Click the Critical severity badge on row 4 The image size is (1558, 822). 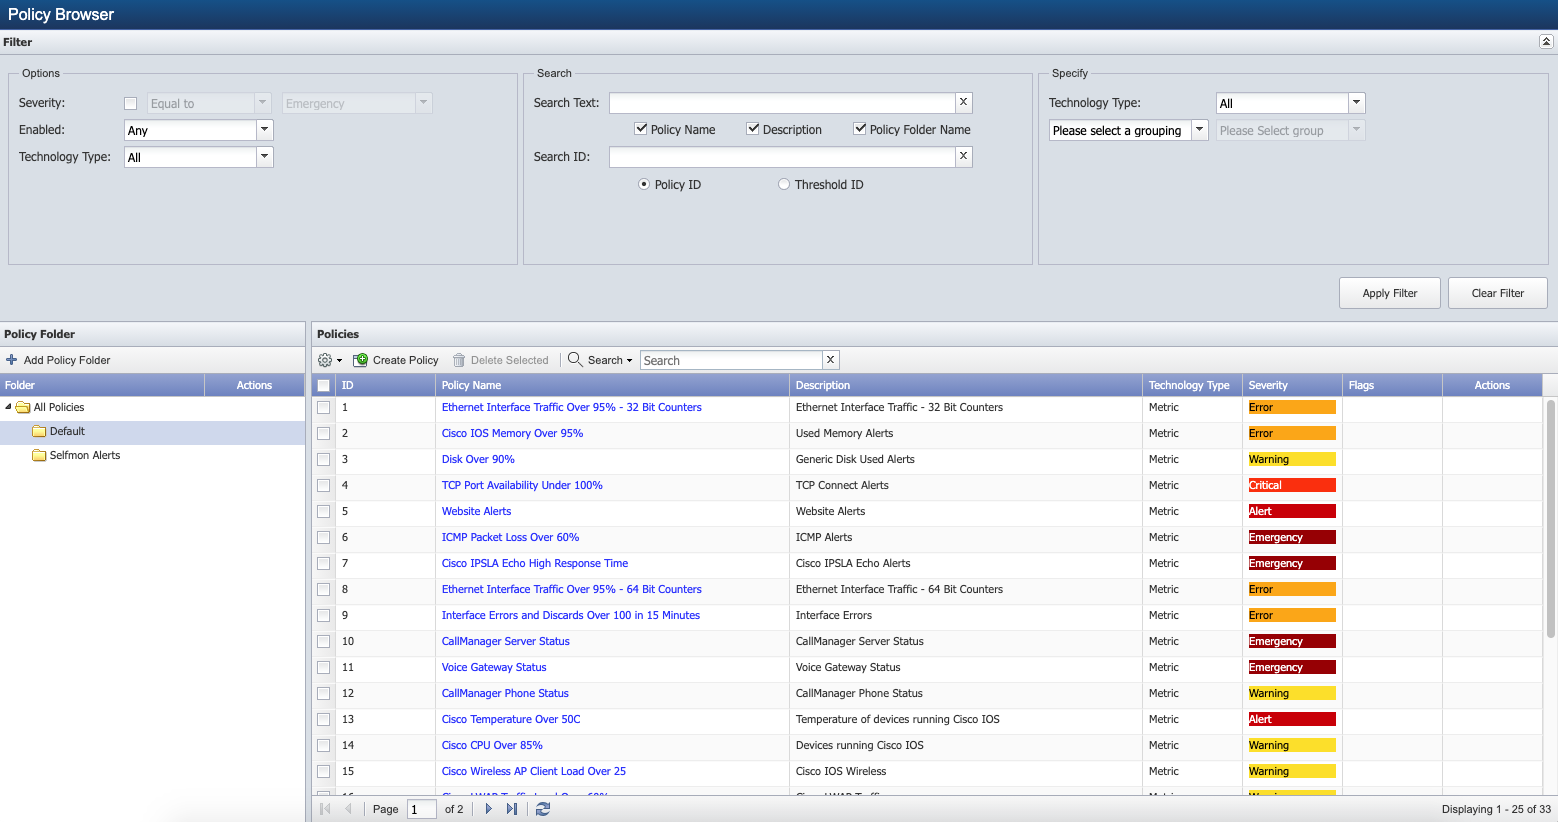point(1292,485)
